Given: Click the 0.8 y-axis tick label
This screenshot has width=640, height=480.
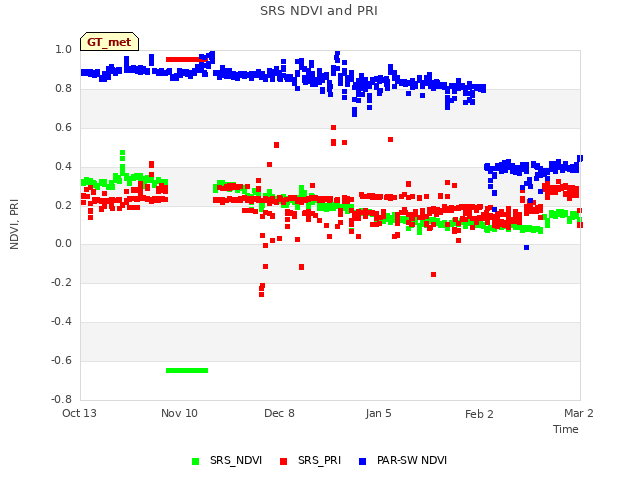Looking at the screenshot, I should (x=64, y=89).
